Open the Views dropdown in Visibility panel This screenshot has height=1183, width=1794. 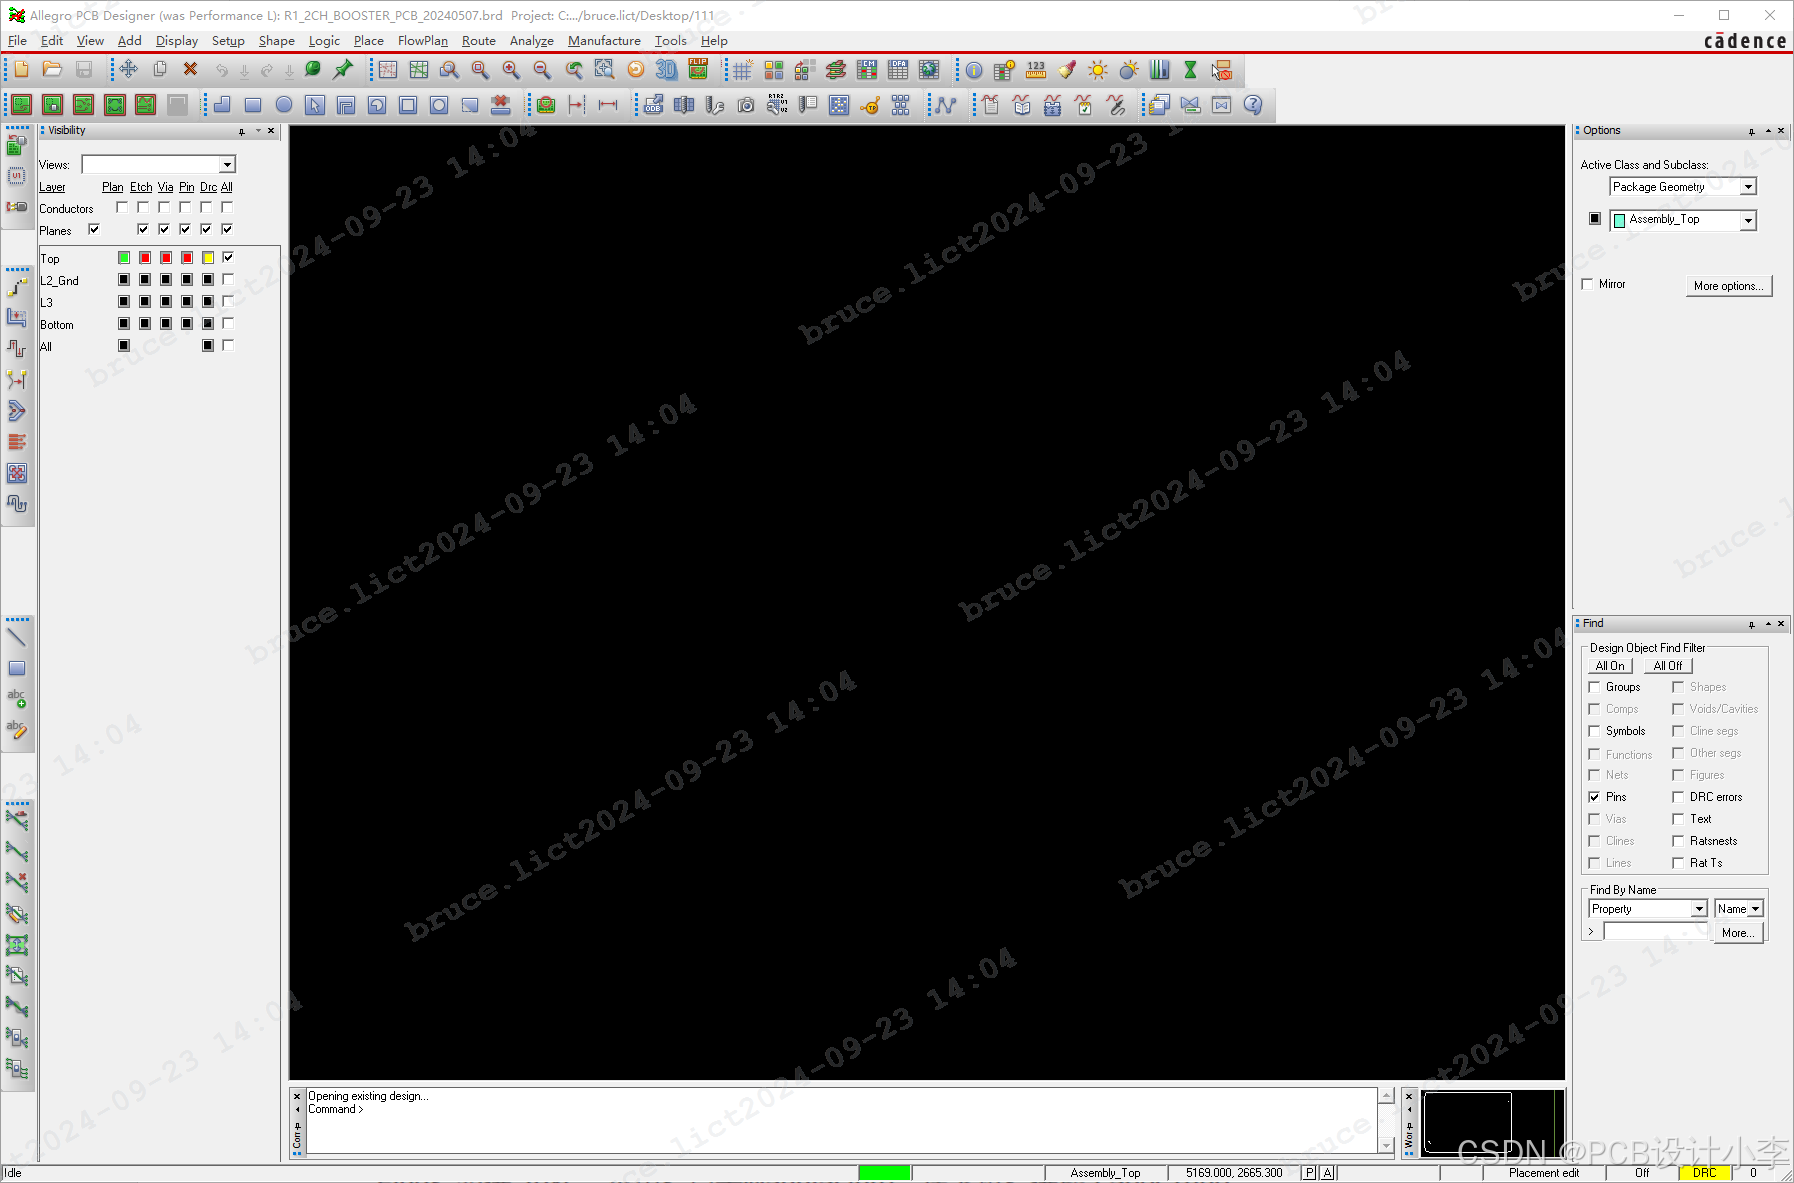pyautogui.click(x=227, y=165)
